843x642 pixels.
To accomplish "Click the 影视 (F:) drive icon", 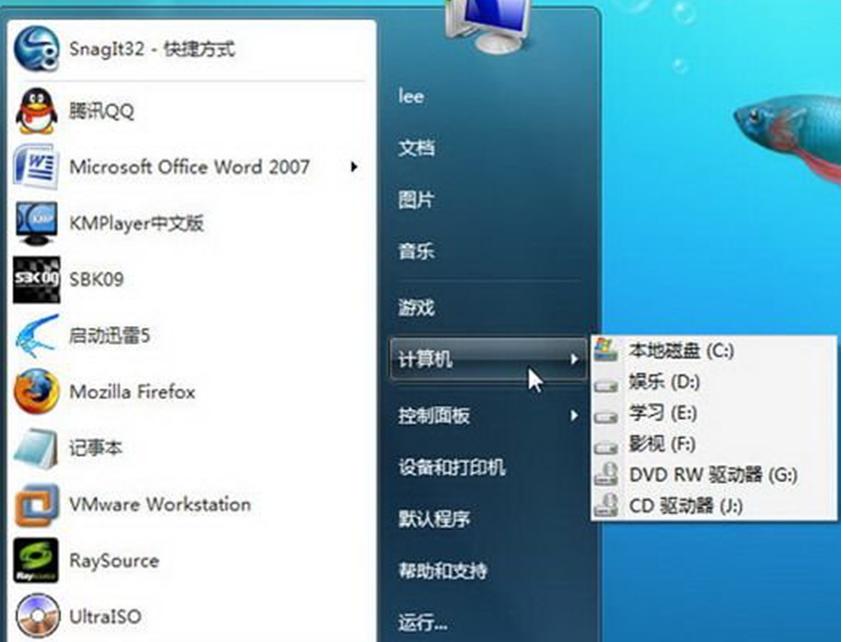I will [x=606, y=446].
